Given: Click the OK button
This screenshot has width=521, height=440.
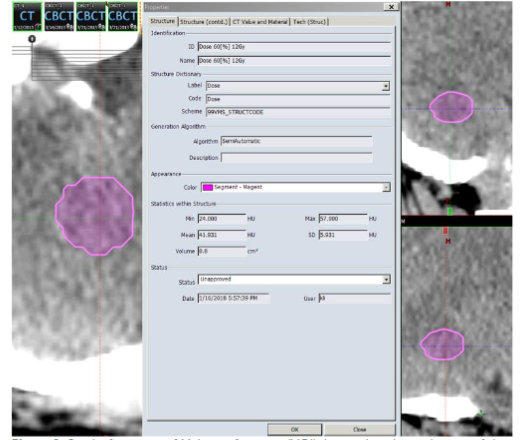Looking at the screenshot, I should [x=295, y=429].
